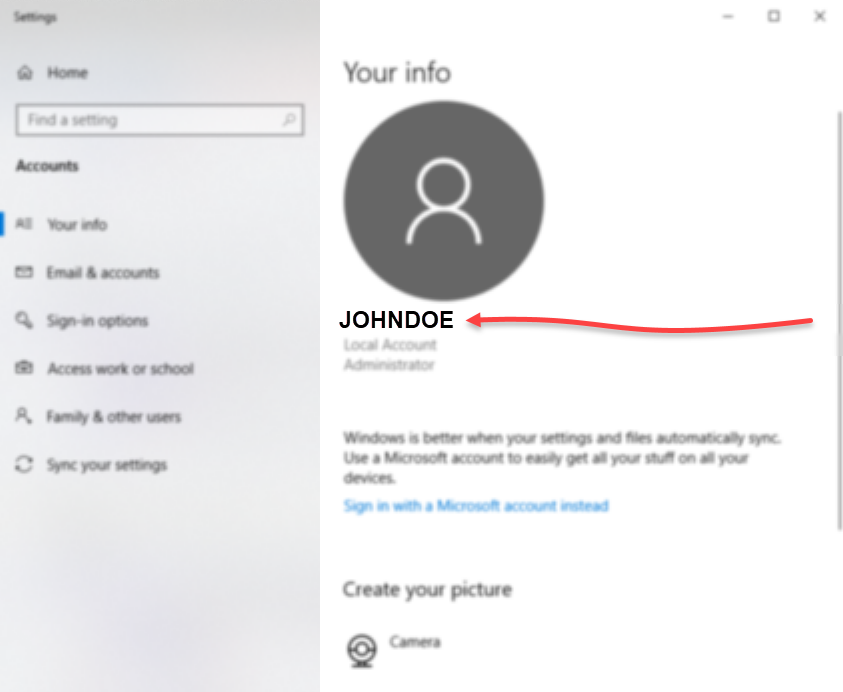Screen dimensions: 843x692
Task: Go to Sign-in options
Action: 97,321
